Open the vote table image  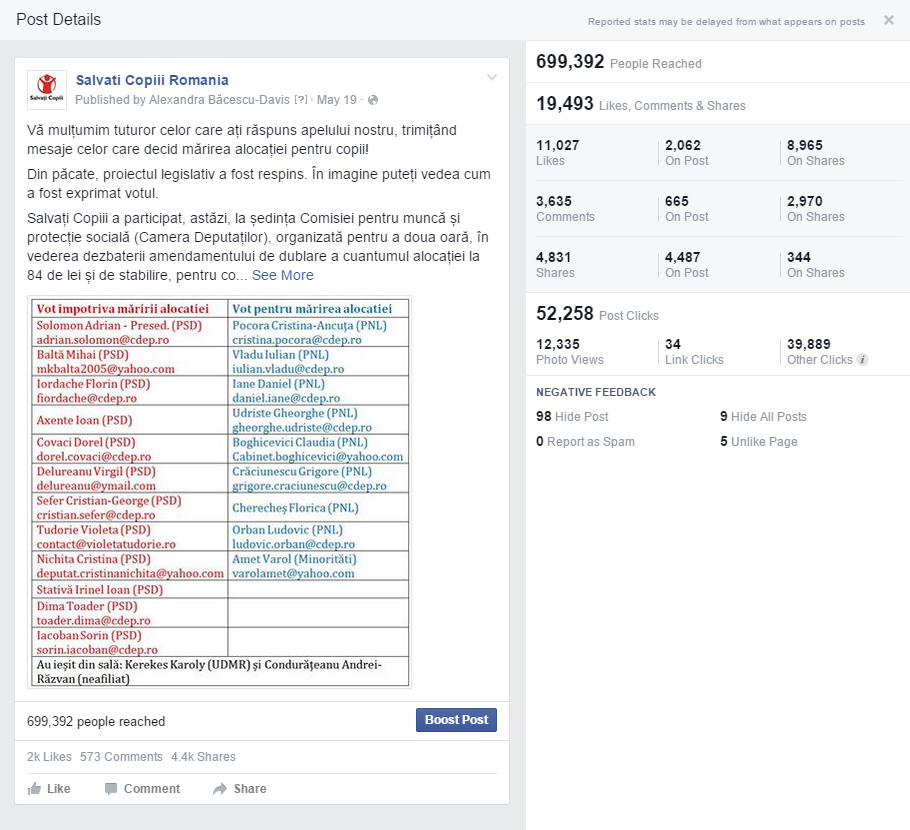(219, 492)
